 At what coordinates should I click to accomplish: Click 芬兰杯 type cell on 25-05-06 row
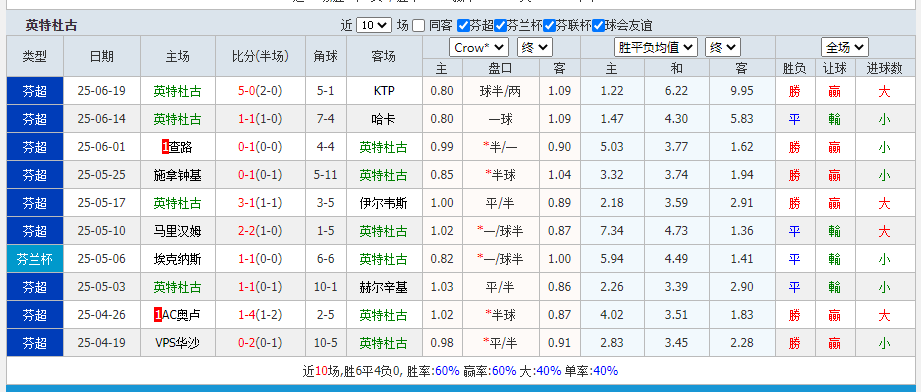[x=35, y=259]
